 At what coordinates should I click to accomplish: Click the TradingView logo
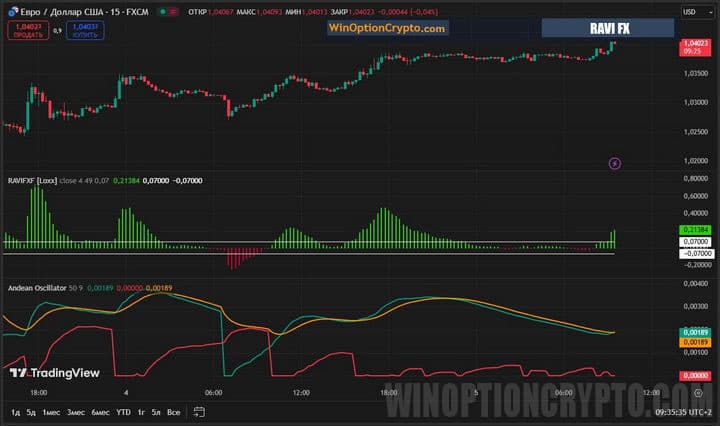(x=55, y=373)
